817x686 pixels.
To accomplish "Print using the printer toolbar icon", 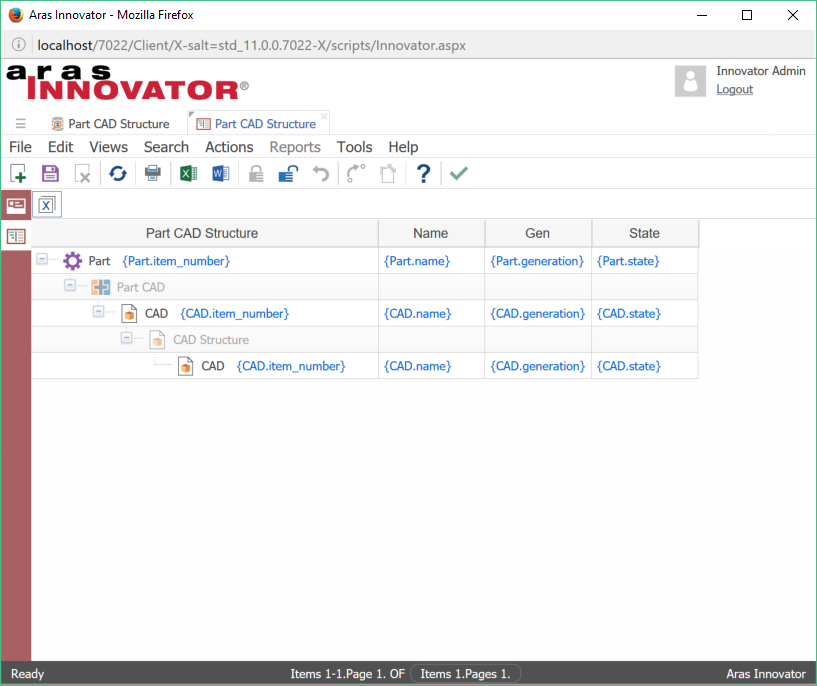I will click(153, 174).
